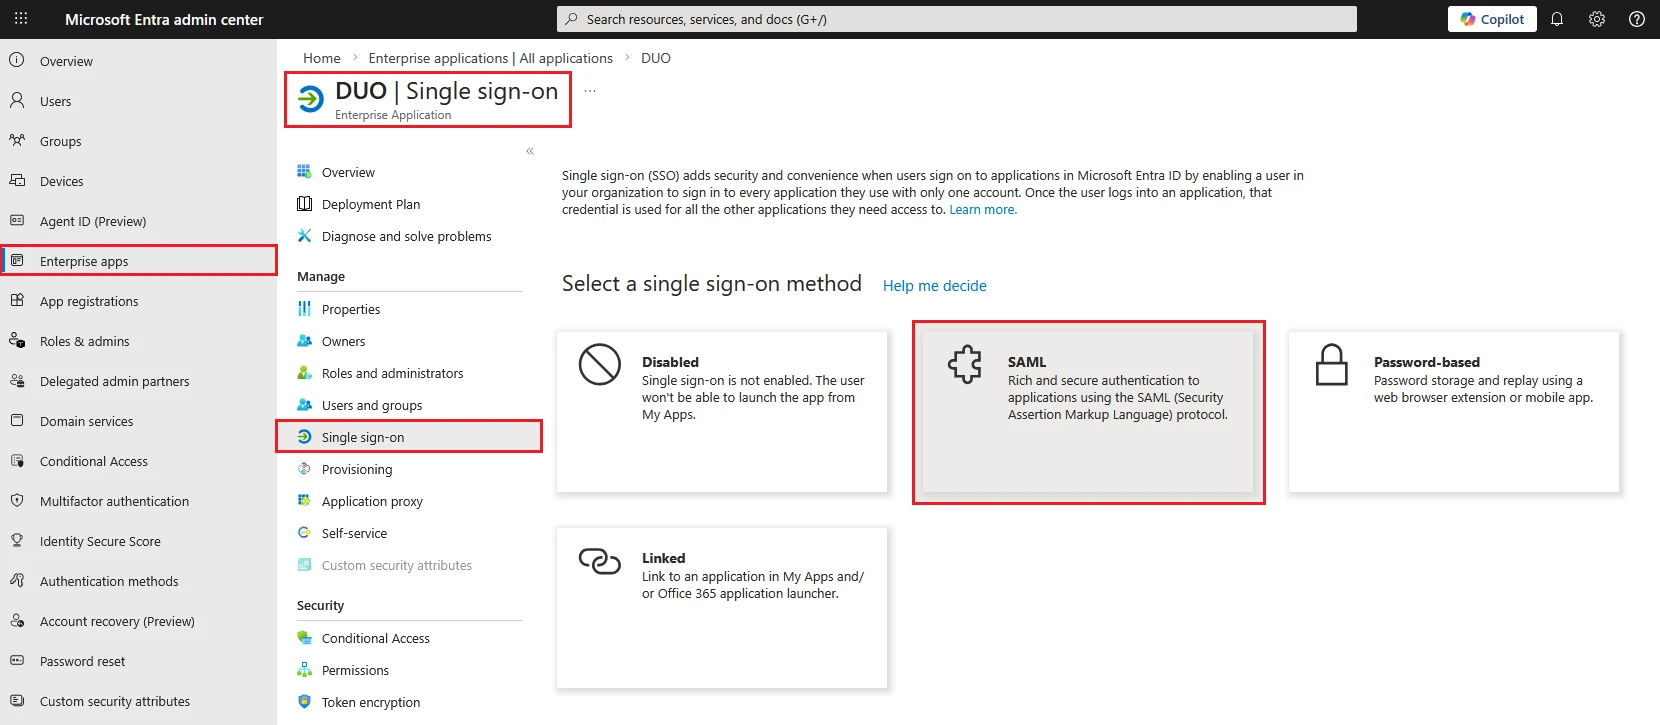Click the Properties bars icon
The image size is (1660, 725).
coord(304,309)
